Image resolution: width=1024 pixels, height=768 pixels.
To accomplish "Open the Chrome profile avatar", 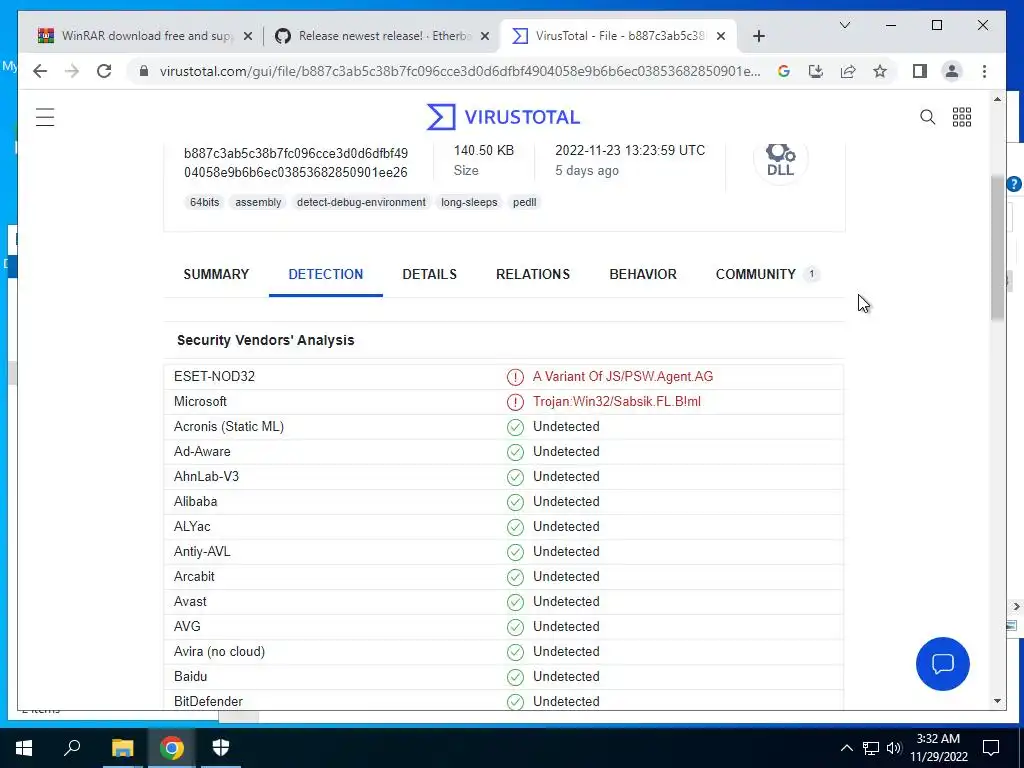I will click(x=952, y=71).
